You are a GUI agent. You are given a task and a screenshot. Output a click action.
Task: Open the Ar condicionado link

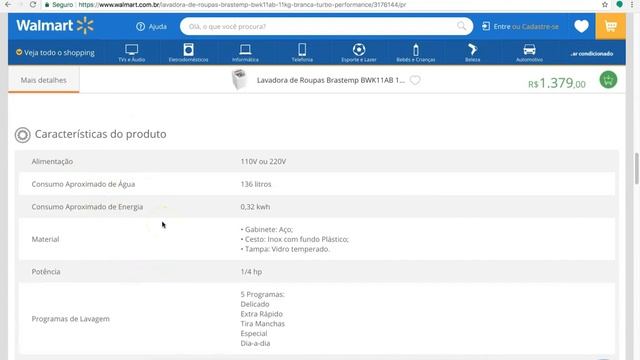(x=591, y=53)
